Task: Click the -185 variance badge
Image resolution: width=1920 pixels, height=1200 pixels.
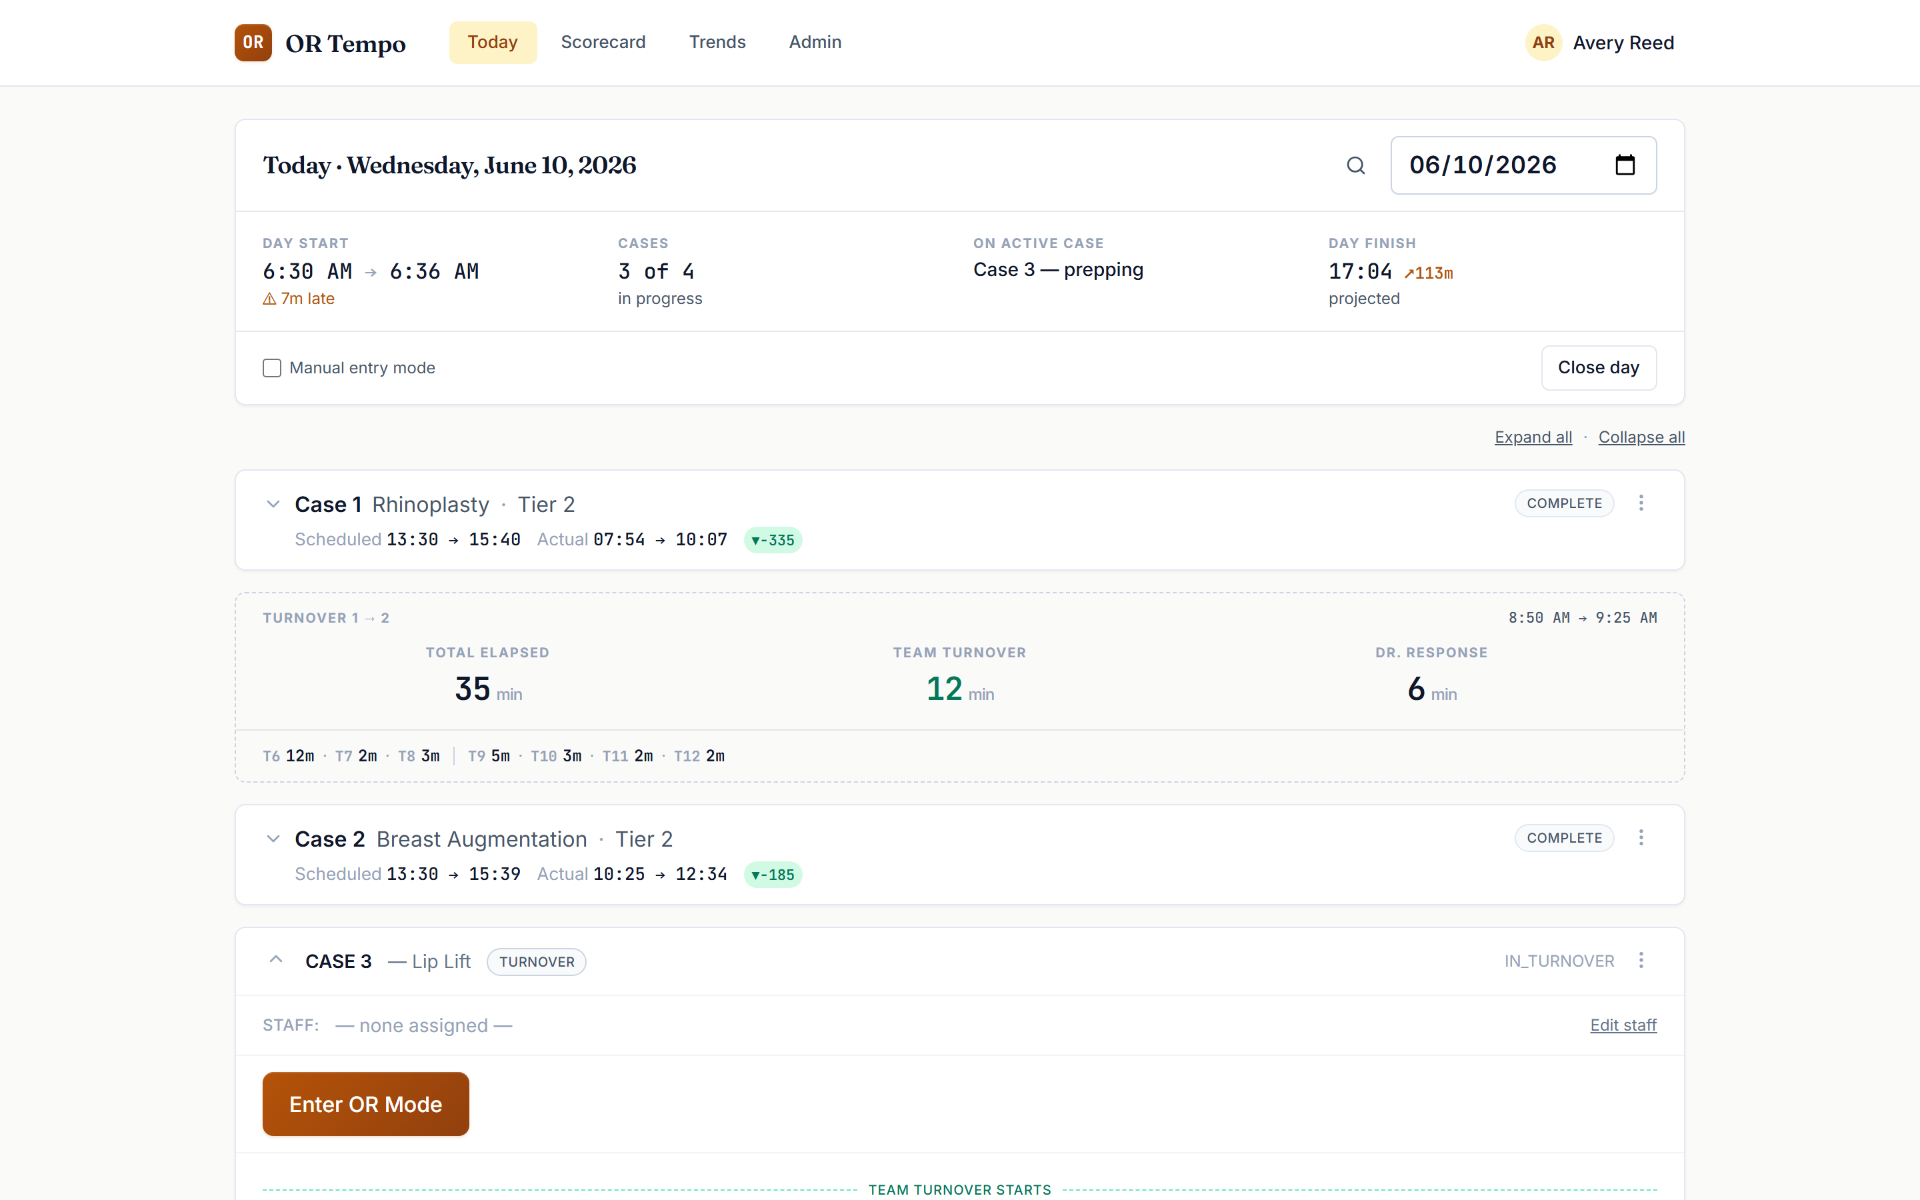Action: click(773, 875)
